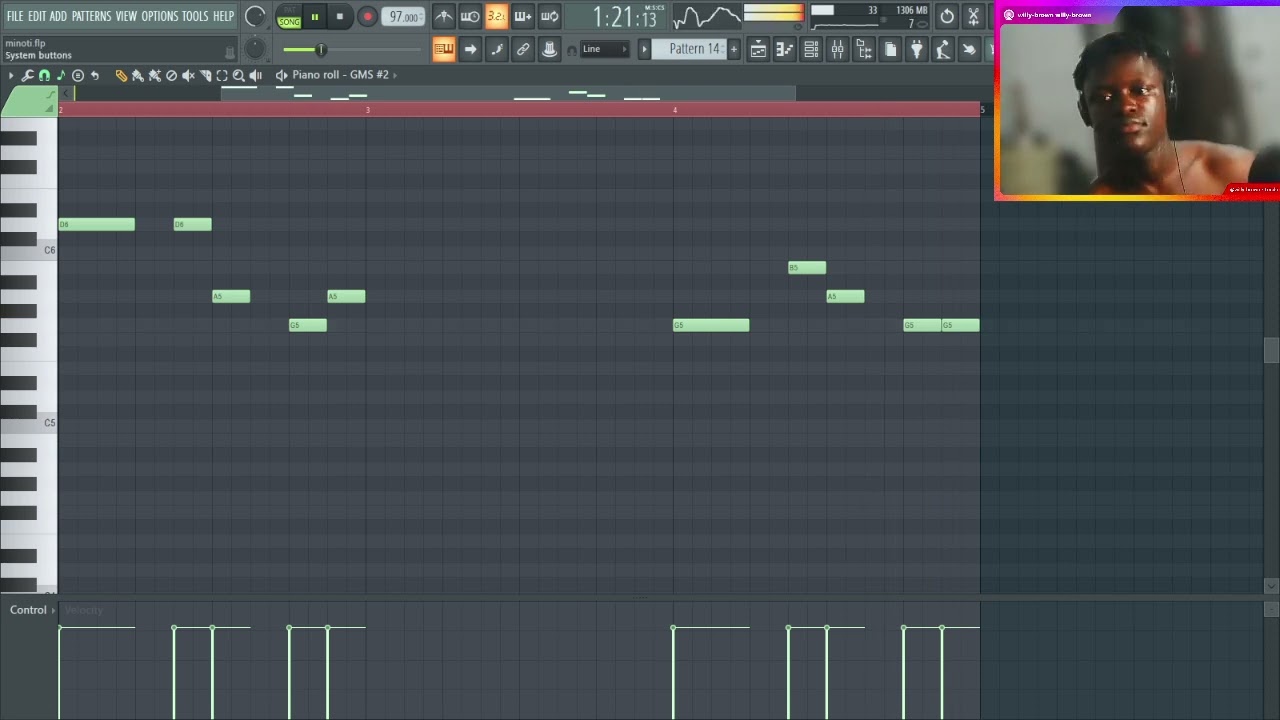Screen dimensions: 1280x720
Task: Select the Delete tool icon
Action: (171, 76)
